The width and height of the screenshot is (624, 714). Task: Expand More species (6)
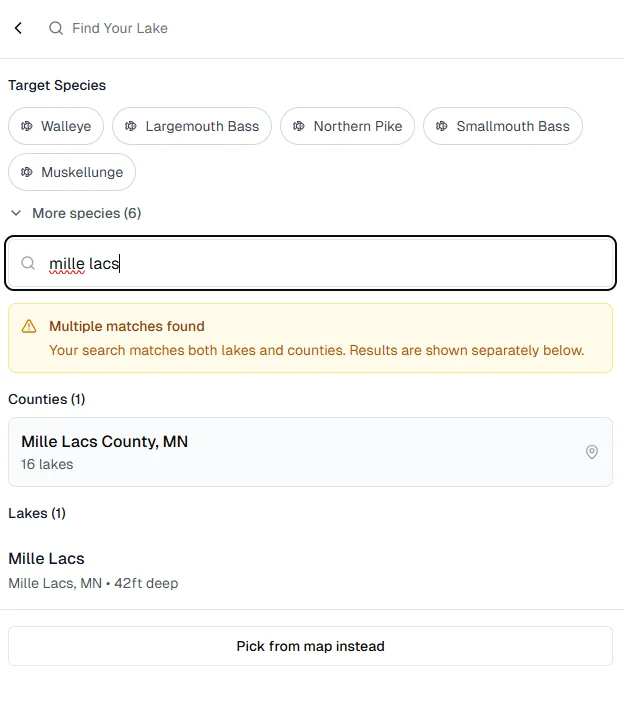coord(75,213)
